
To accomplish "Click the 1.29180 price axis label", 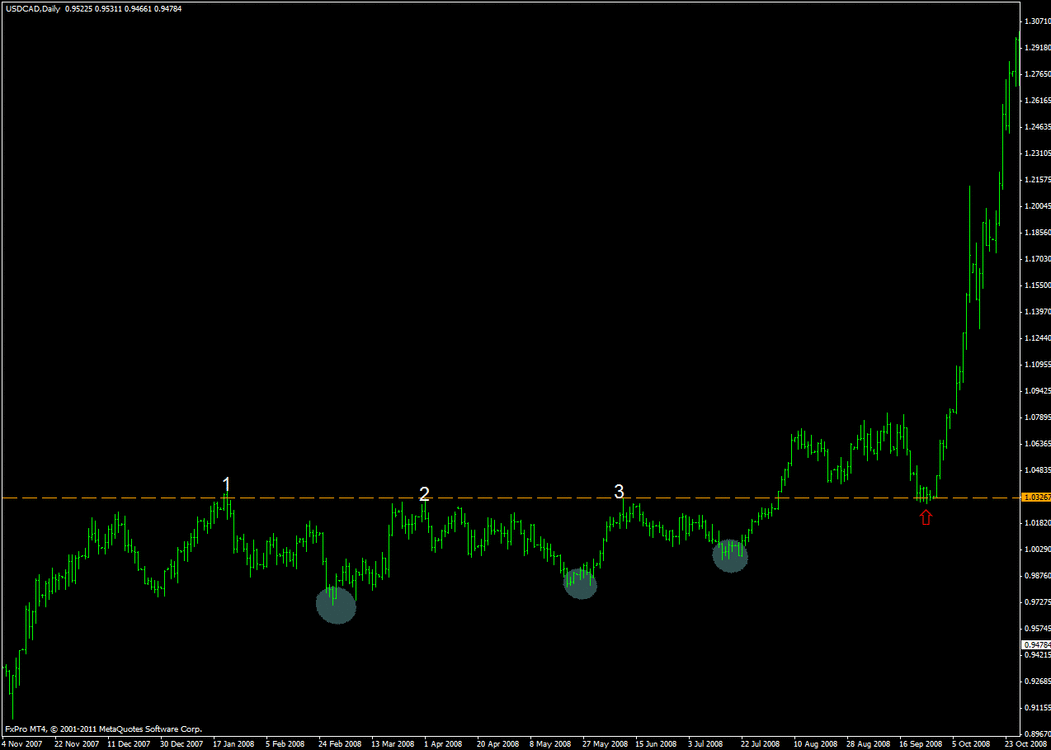I will click(x=1036, y=48).
